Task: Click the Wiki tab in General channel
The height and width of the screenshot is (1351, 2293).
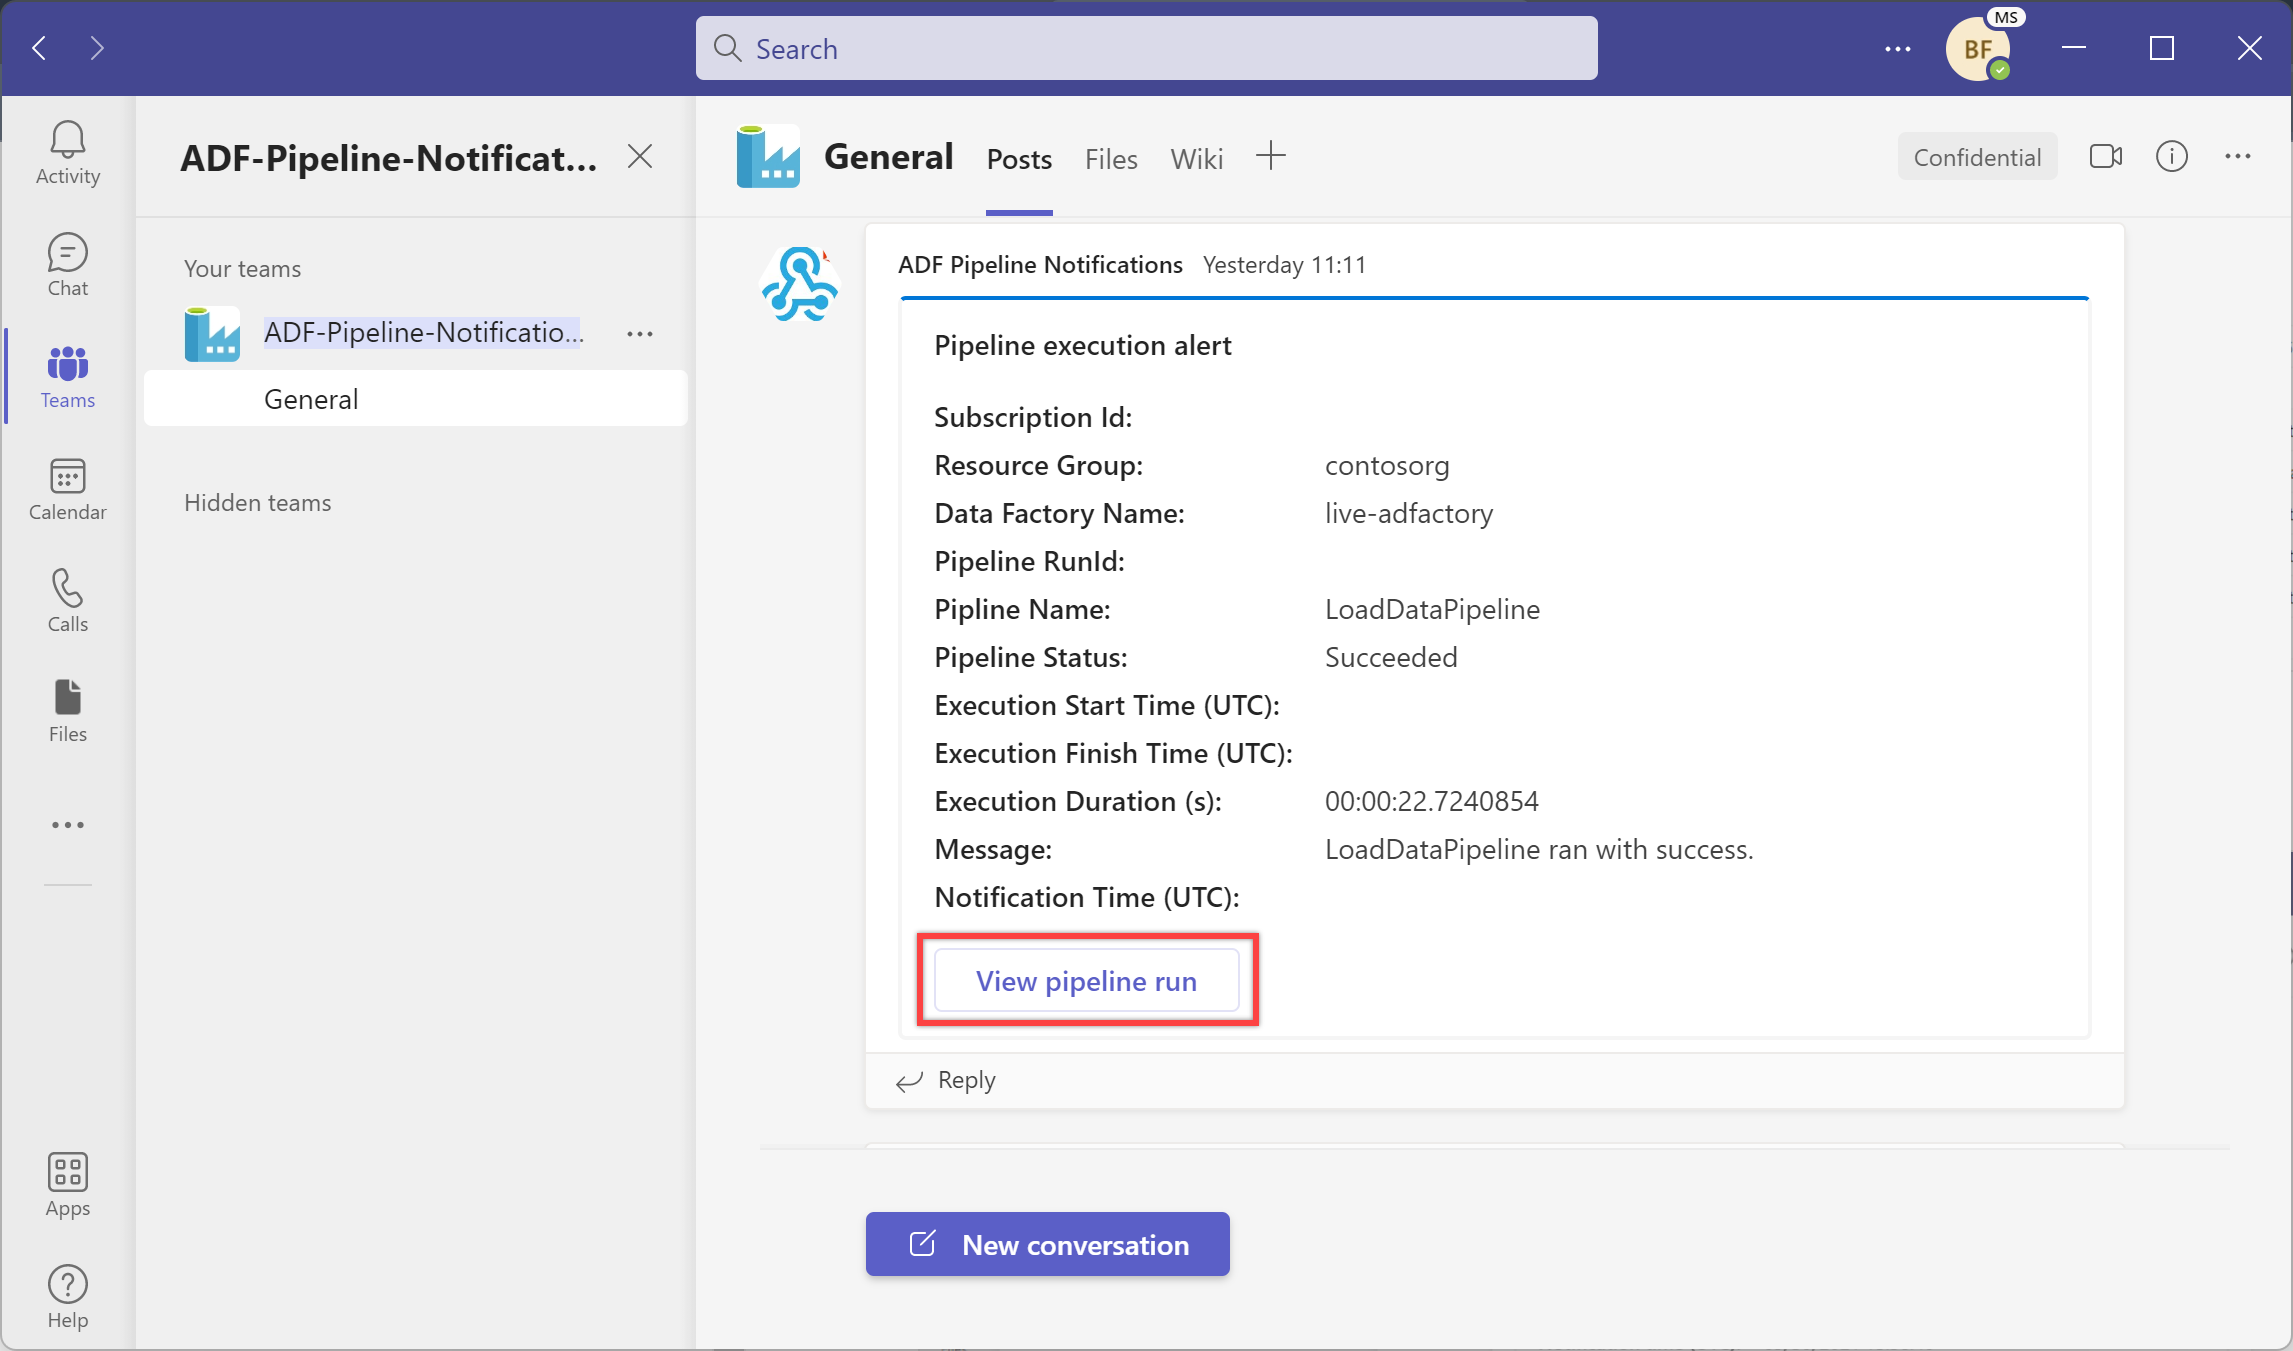Action: click(x=1198, y=156)
